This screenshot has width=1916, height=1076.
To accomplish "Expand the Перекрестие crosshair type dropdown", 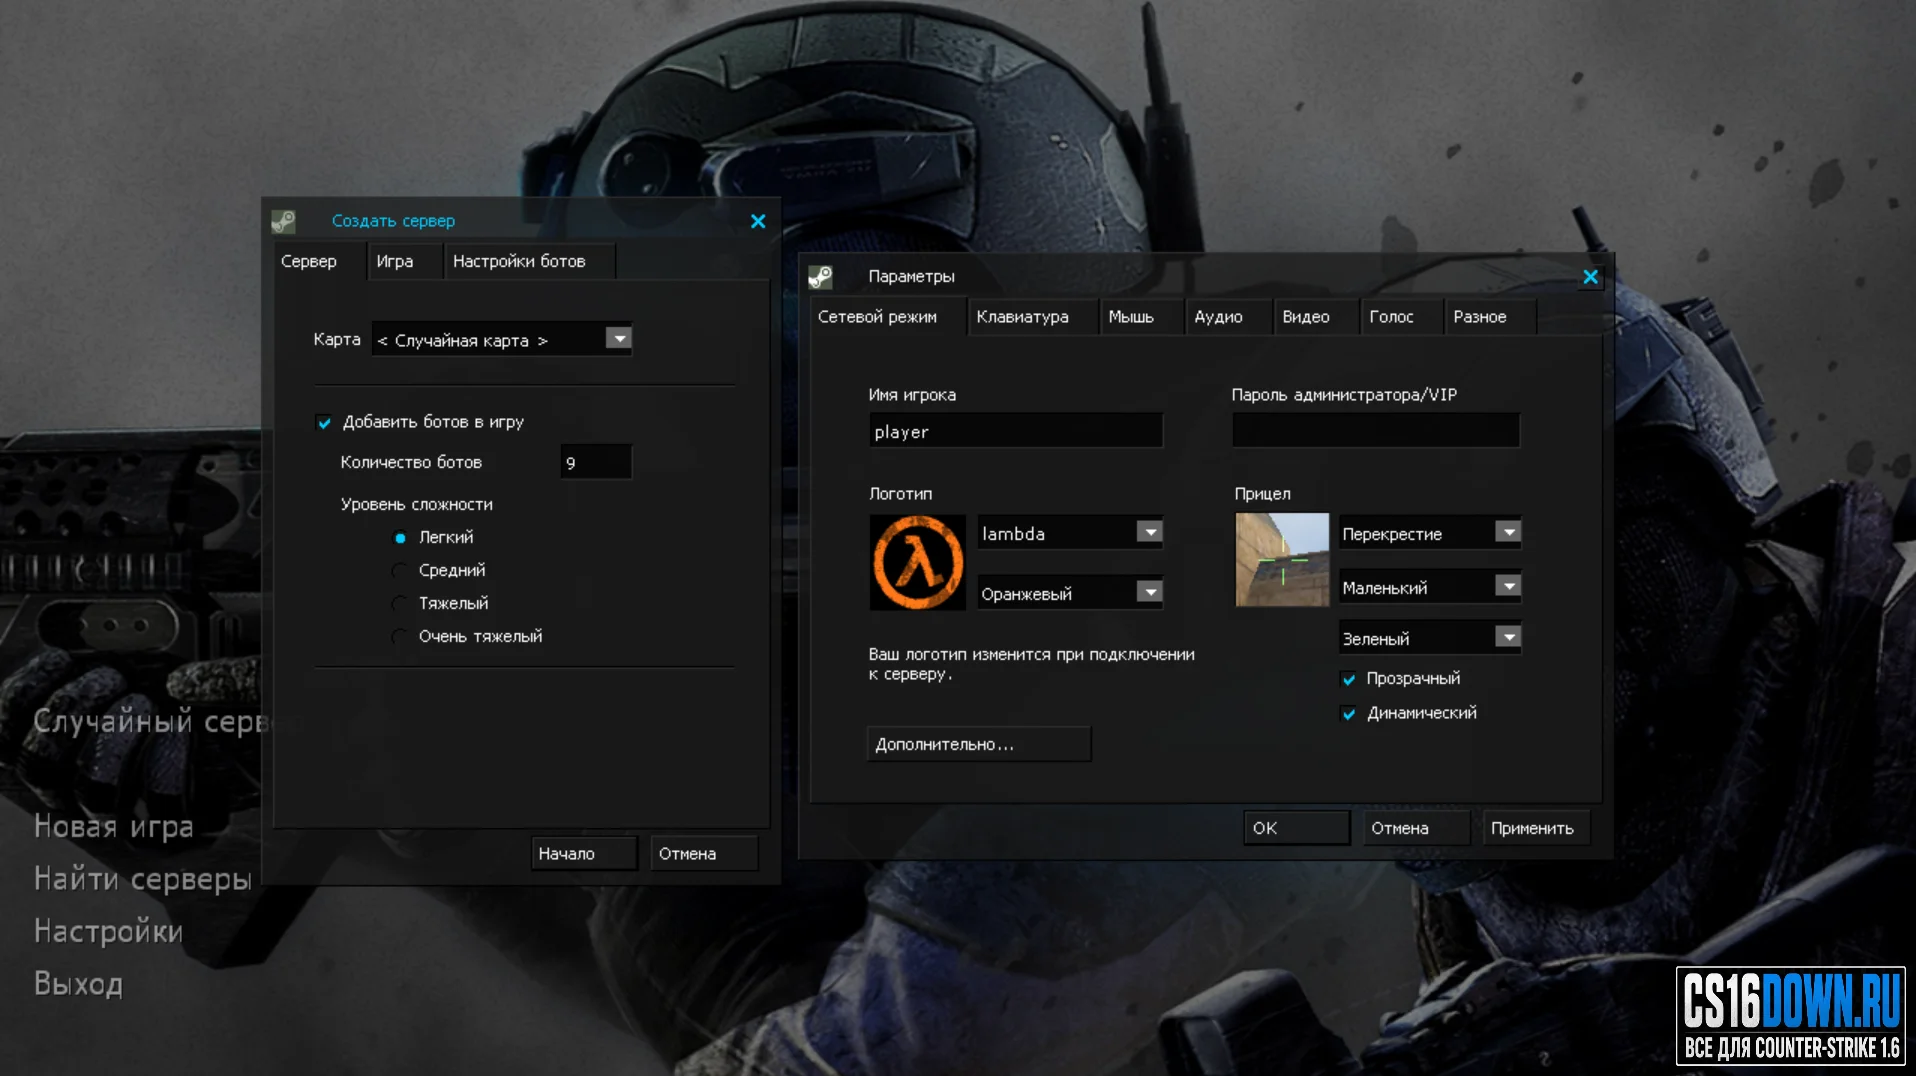I will tap(1508, 532).
